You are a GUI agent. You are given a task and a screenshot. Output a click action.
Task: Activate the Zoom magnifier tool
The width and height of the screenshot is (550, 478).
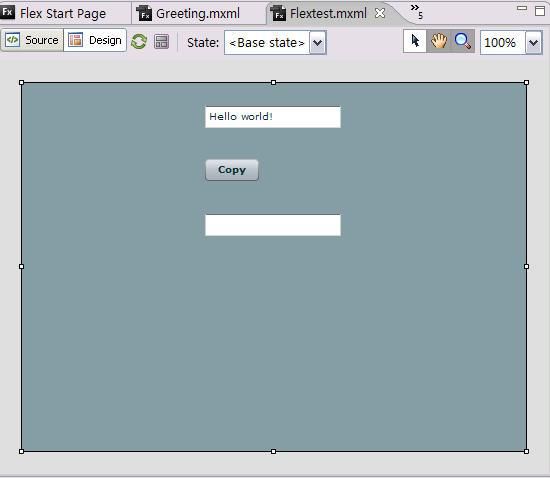(x=462, y=41)
